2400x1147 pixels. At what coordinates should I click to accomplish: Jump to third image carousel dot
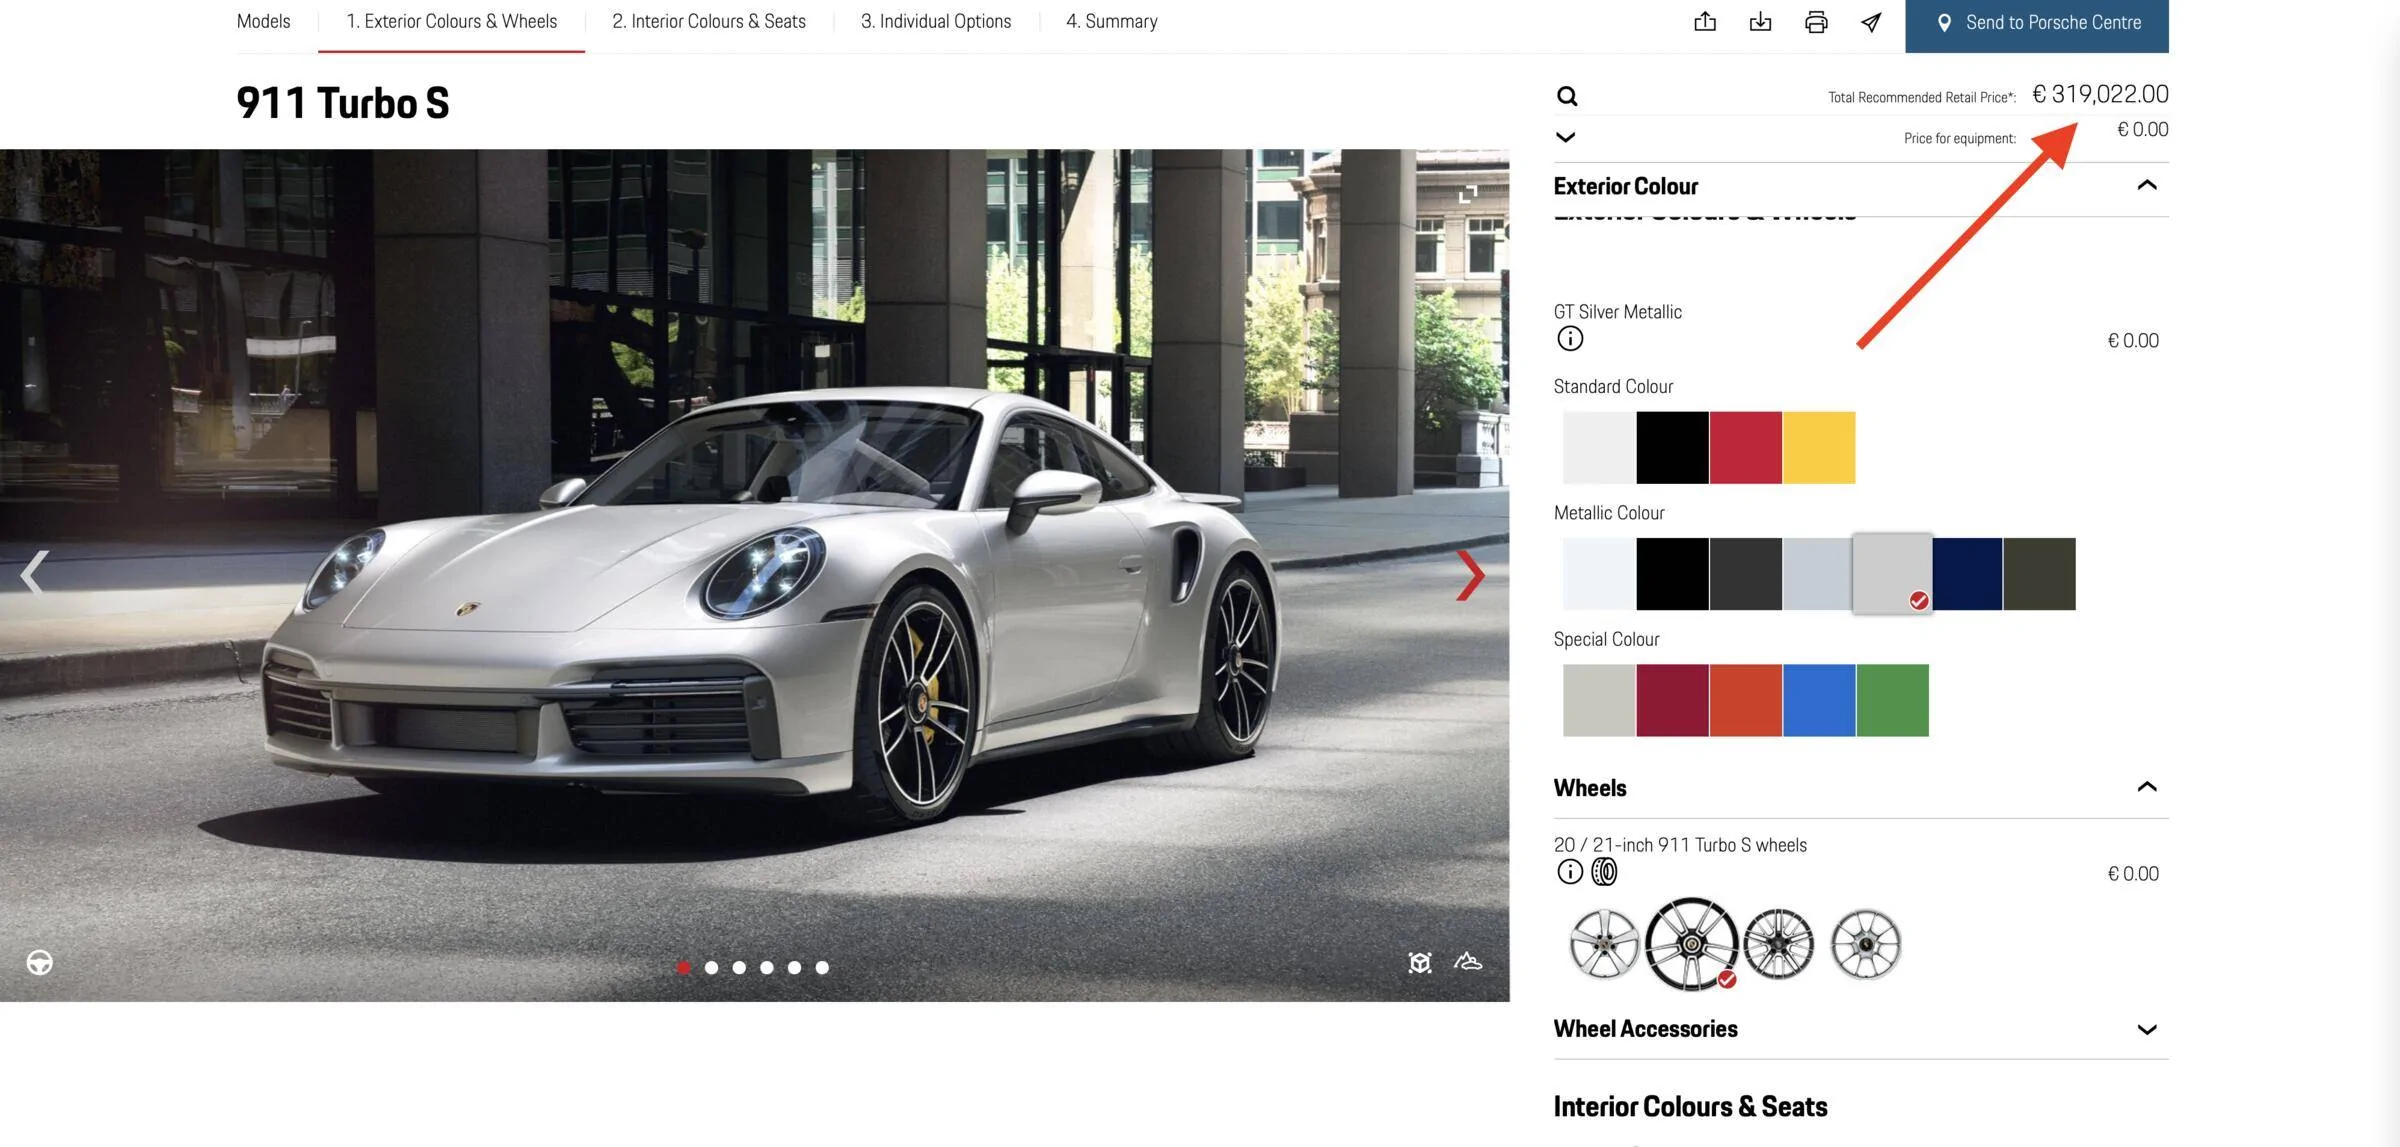tap(739, 967)
